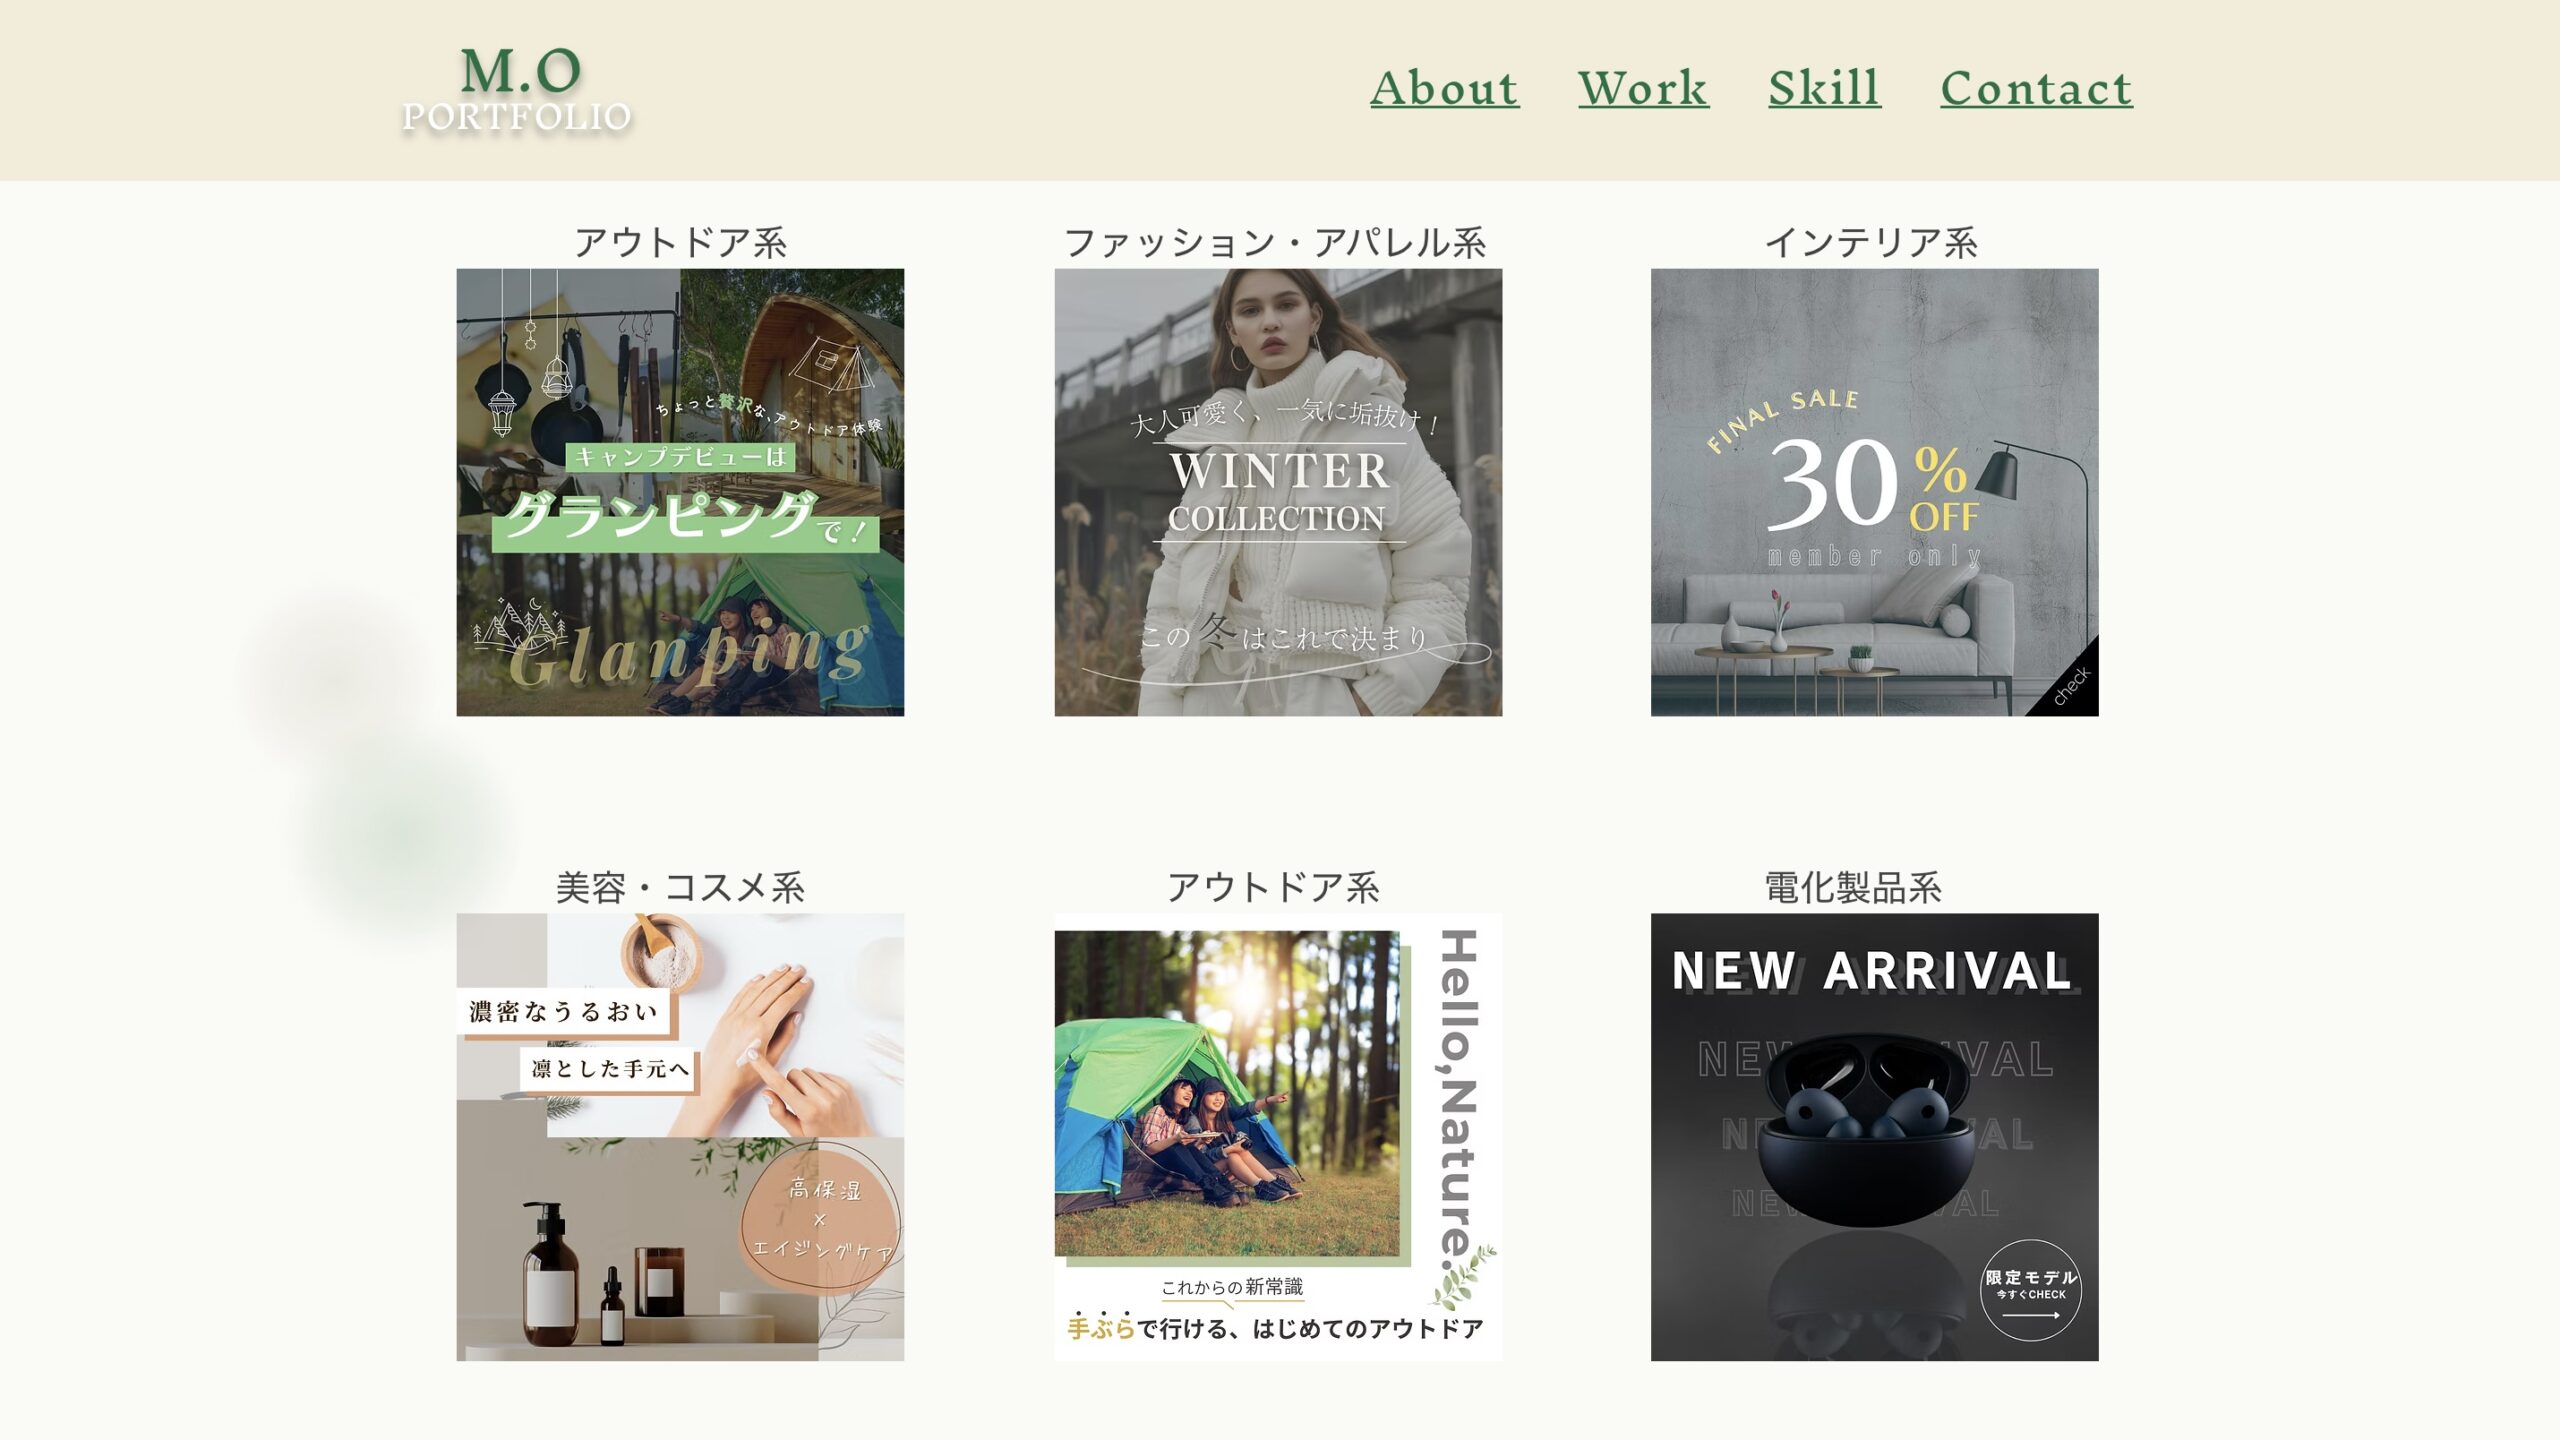Open the Hello,Nature camping banner
Viewport: 2560px width, 1440px height.
[1278, 1137]
